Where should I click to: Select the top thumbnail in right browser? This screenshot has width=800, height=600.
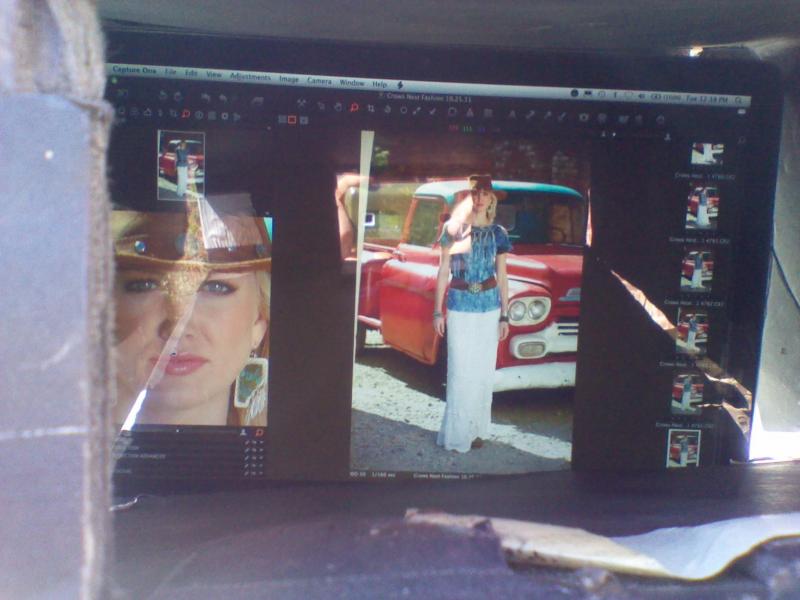[707, 153]
